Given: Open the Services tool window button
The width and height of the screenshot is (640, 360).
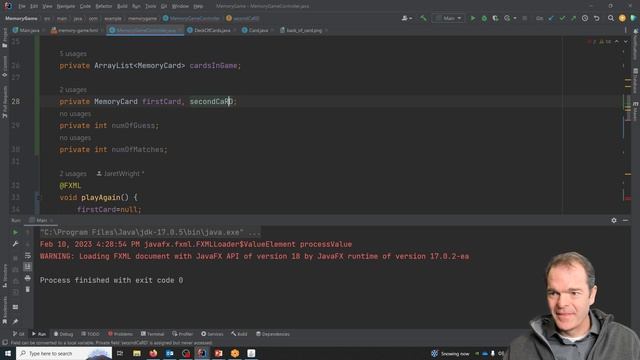Looking at the screenshot, I should (212, 334).
